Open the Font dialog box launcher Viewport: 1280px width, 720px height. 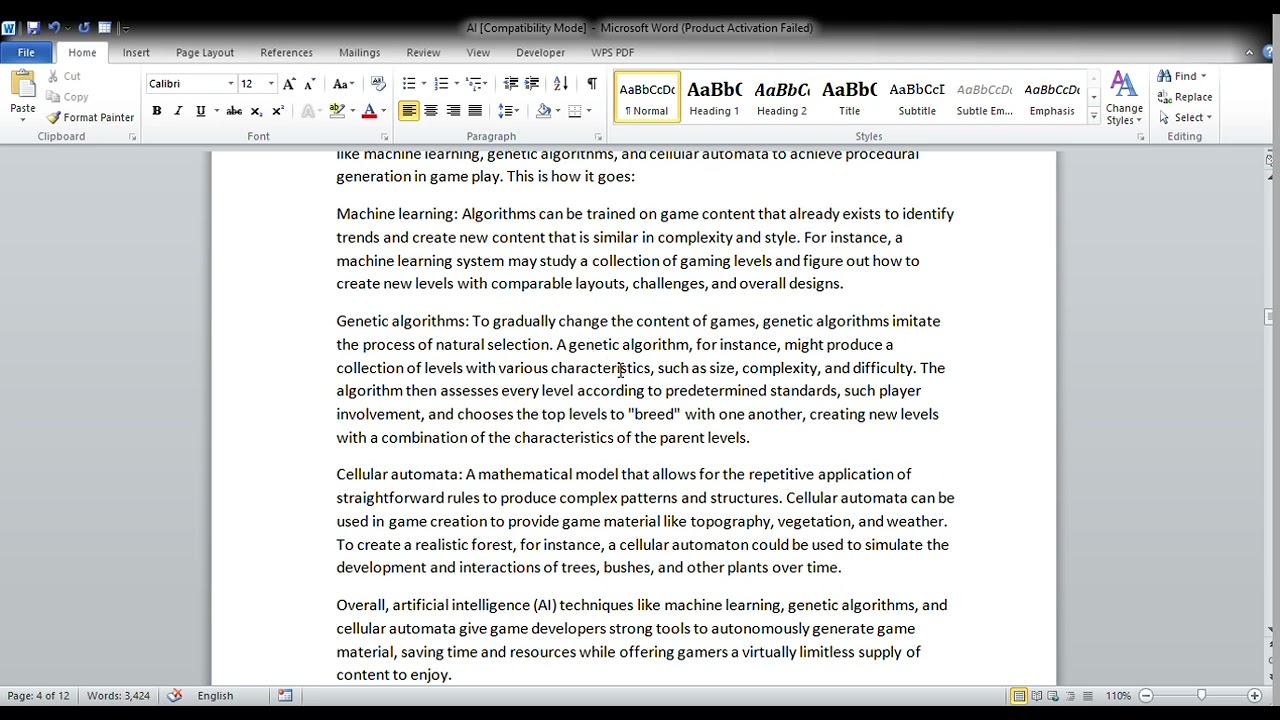click(x=385, y=137)
